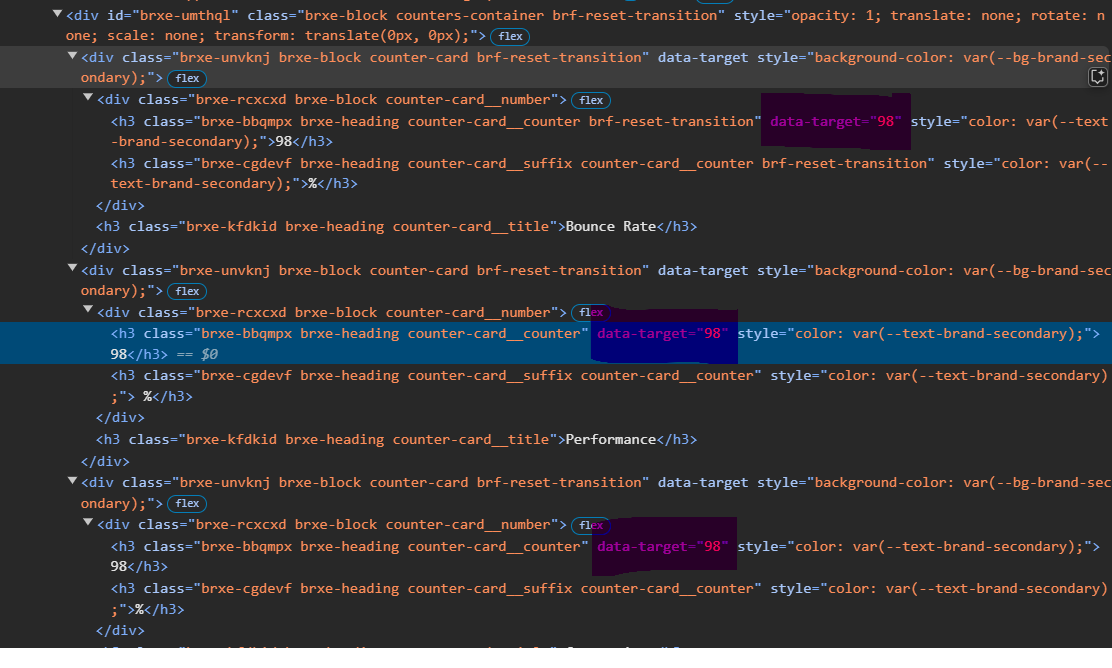Collapse the first counter-card__number div
1112x668 pixels.
(87, 98)
